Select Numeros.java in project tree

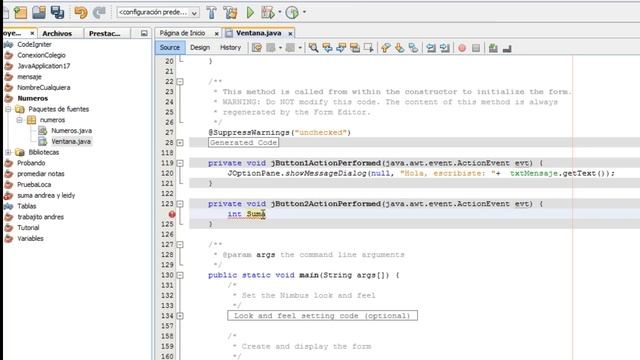click(71, 131)
